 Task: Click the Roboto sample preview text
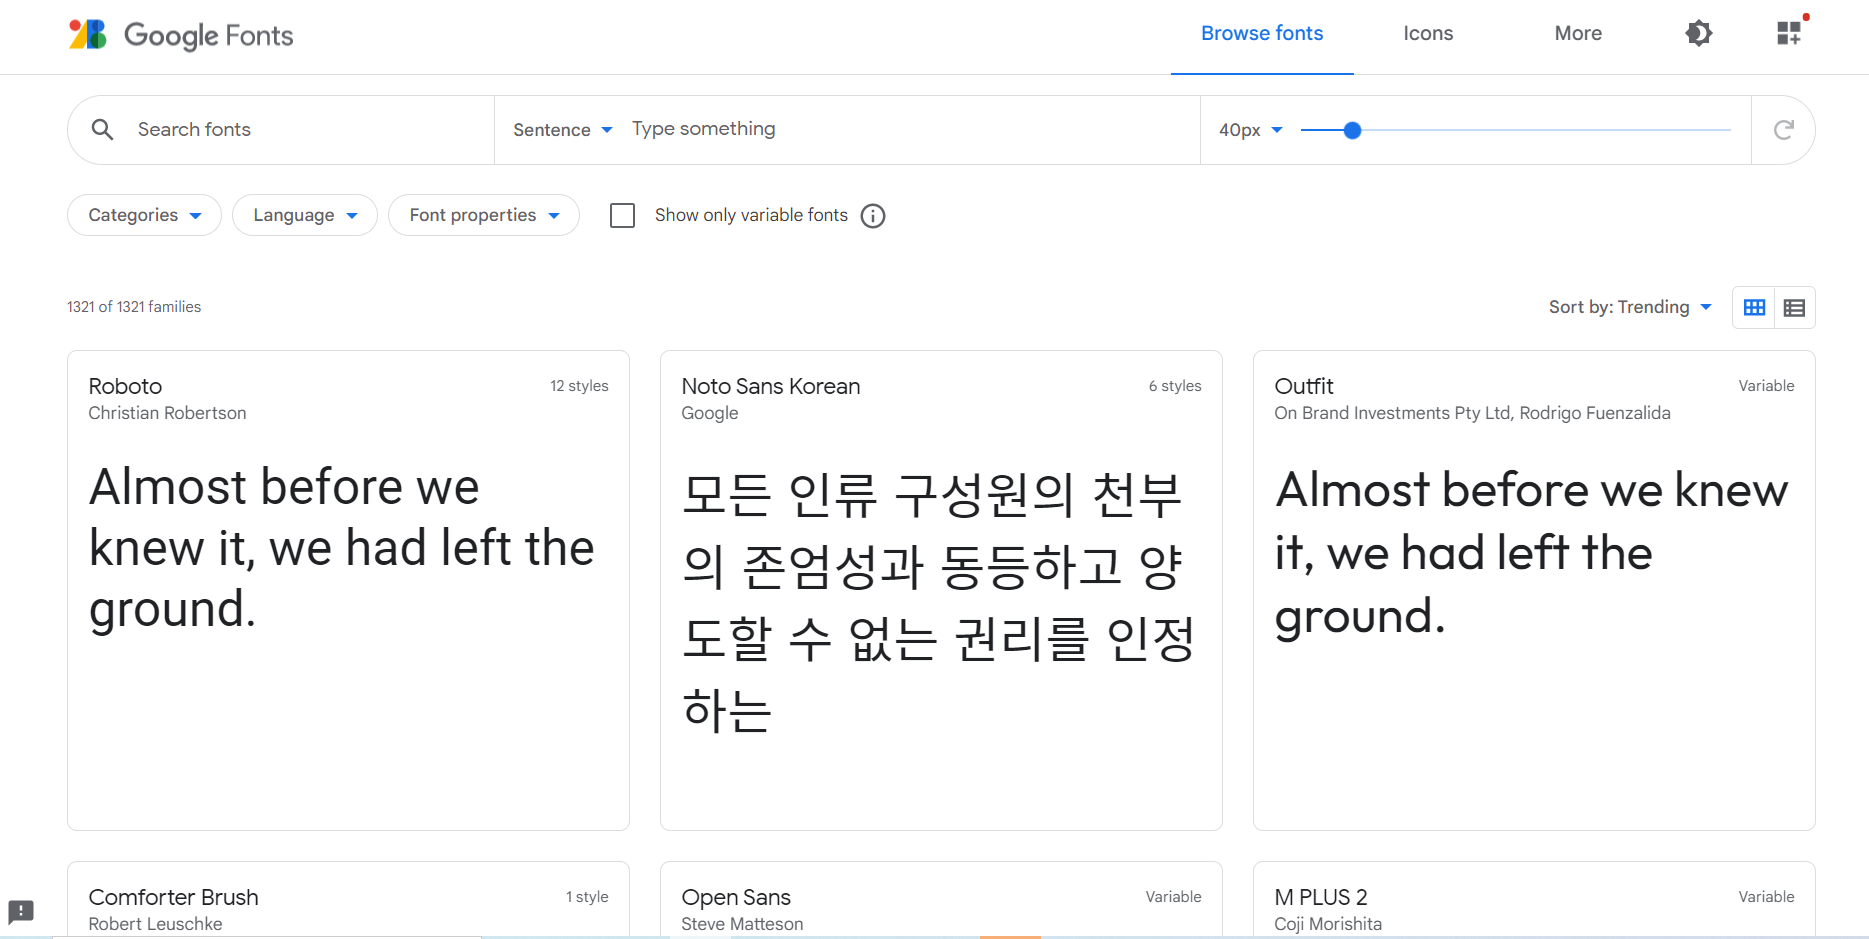341,548
